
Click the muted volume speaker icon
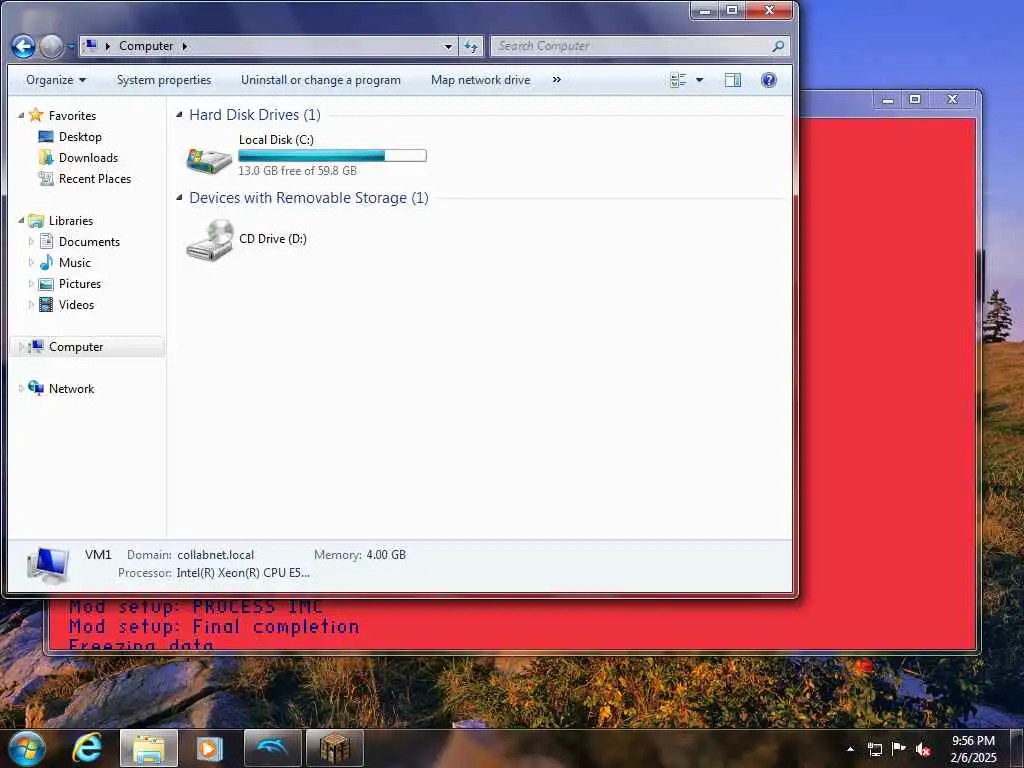pyautogui.click(x=923, y=749)
